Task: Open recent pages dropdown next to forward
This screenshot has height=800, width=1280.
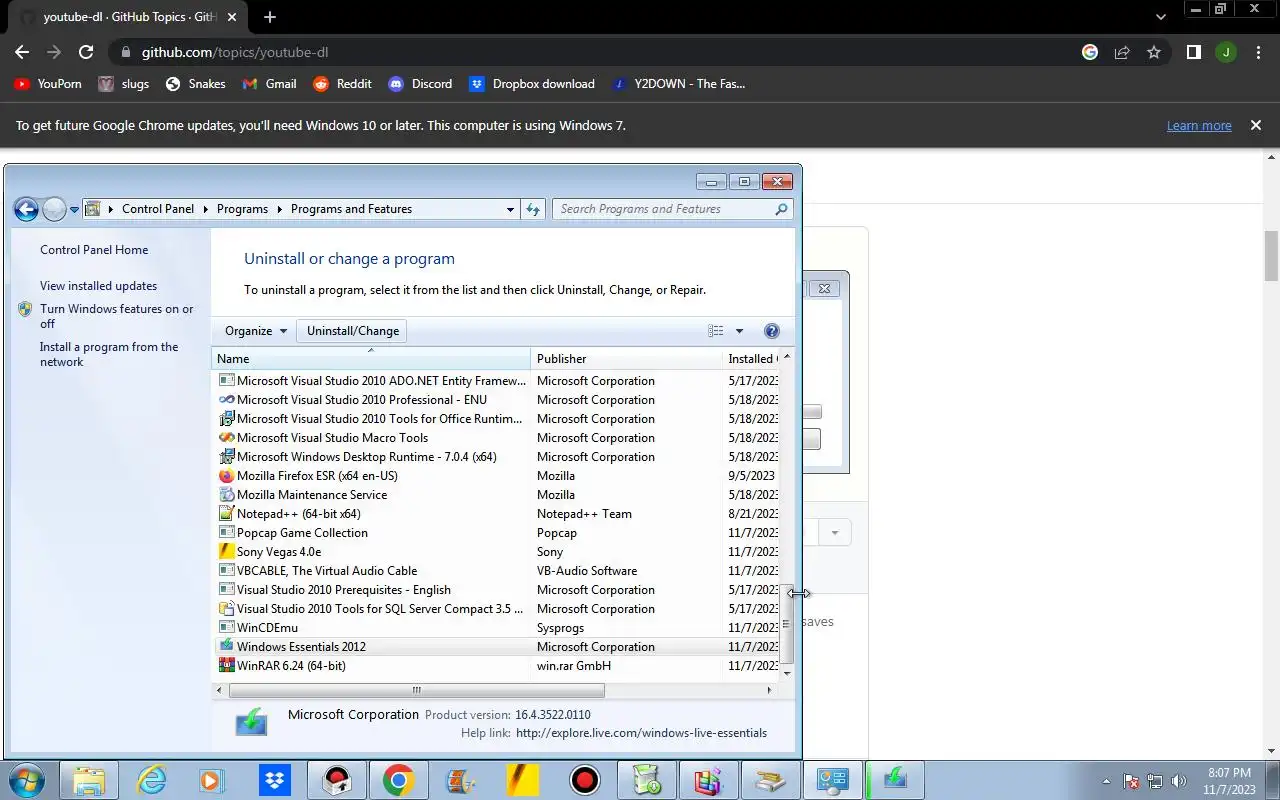Action: [x=74, y=209]
